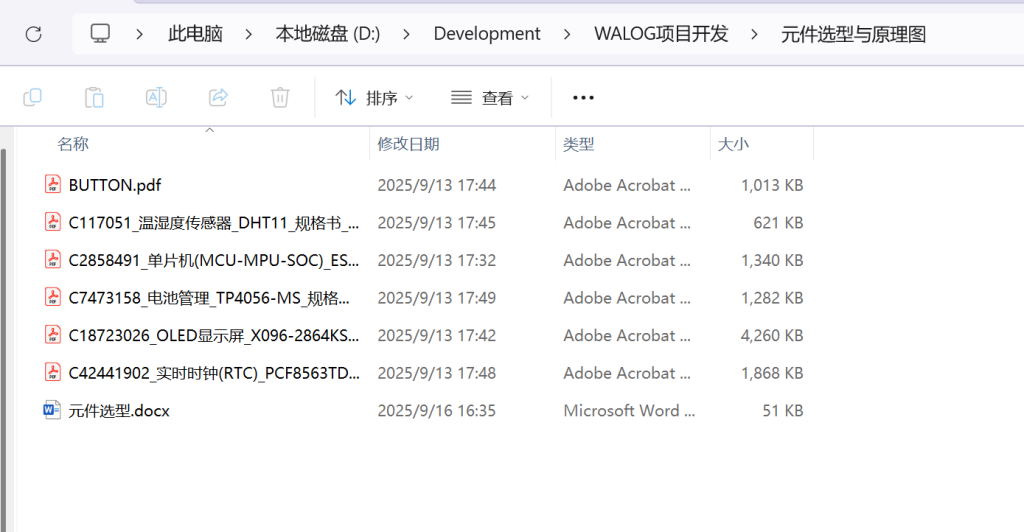Click the Copy icon in toolbar

click(32, 97)
